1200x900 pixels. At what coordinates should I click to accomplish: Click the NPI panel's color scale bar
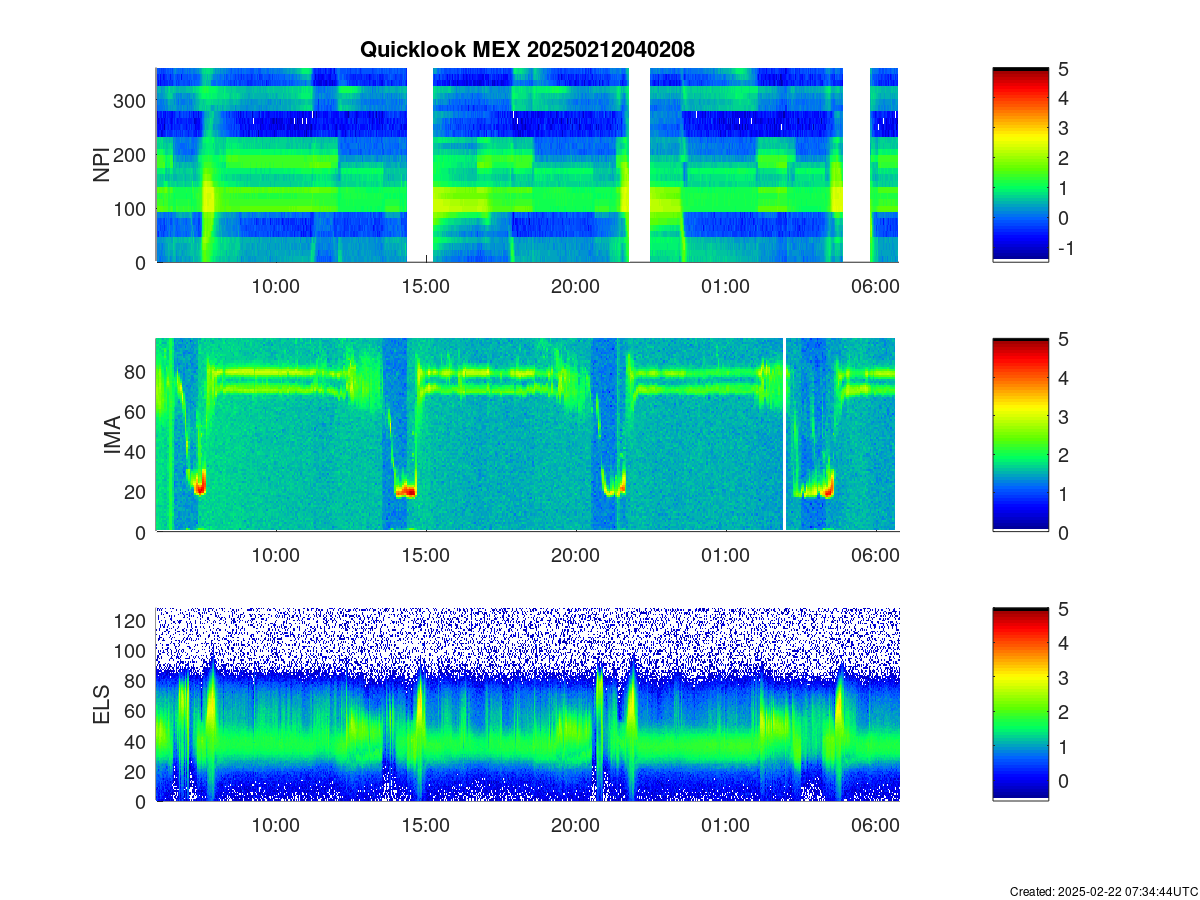click(x=1020, y=165)
